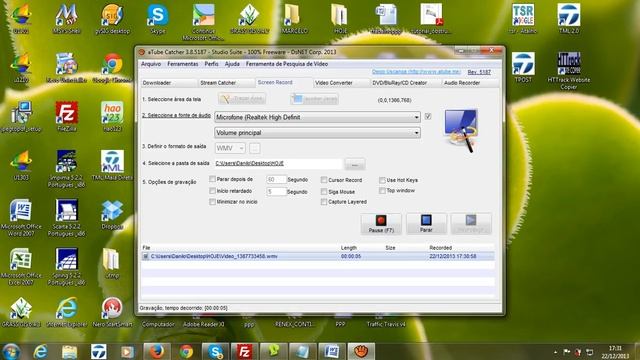
Task: Switch to the Video Converter tab
Action: (341, 83)
